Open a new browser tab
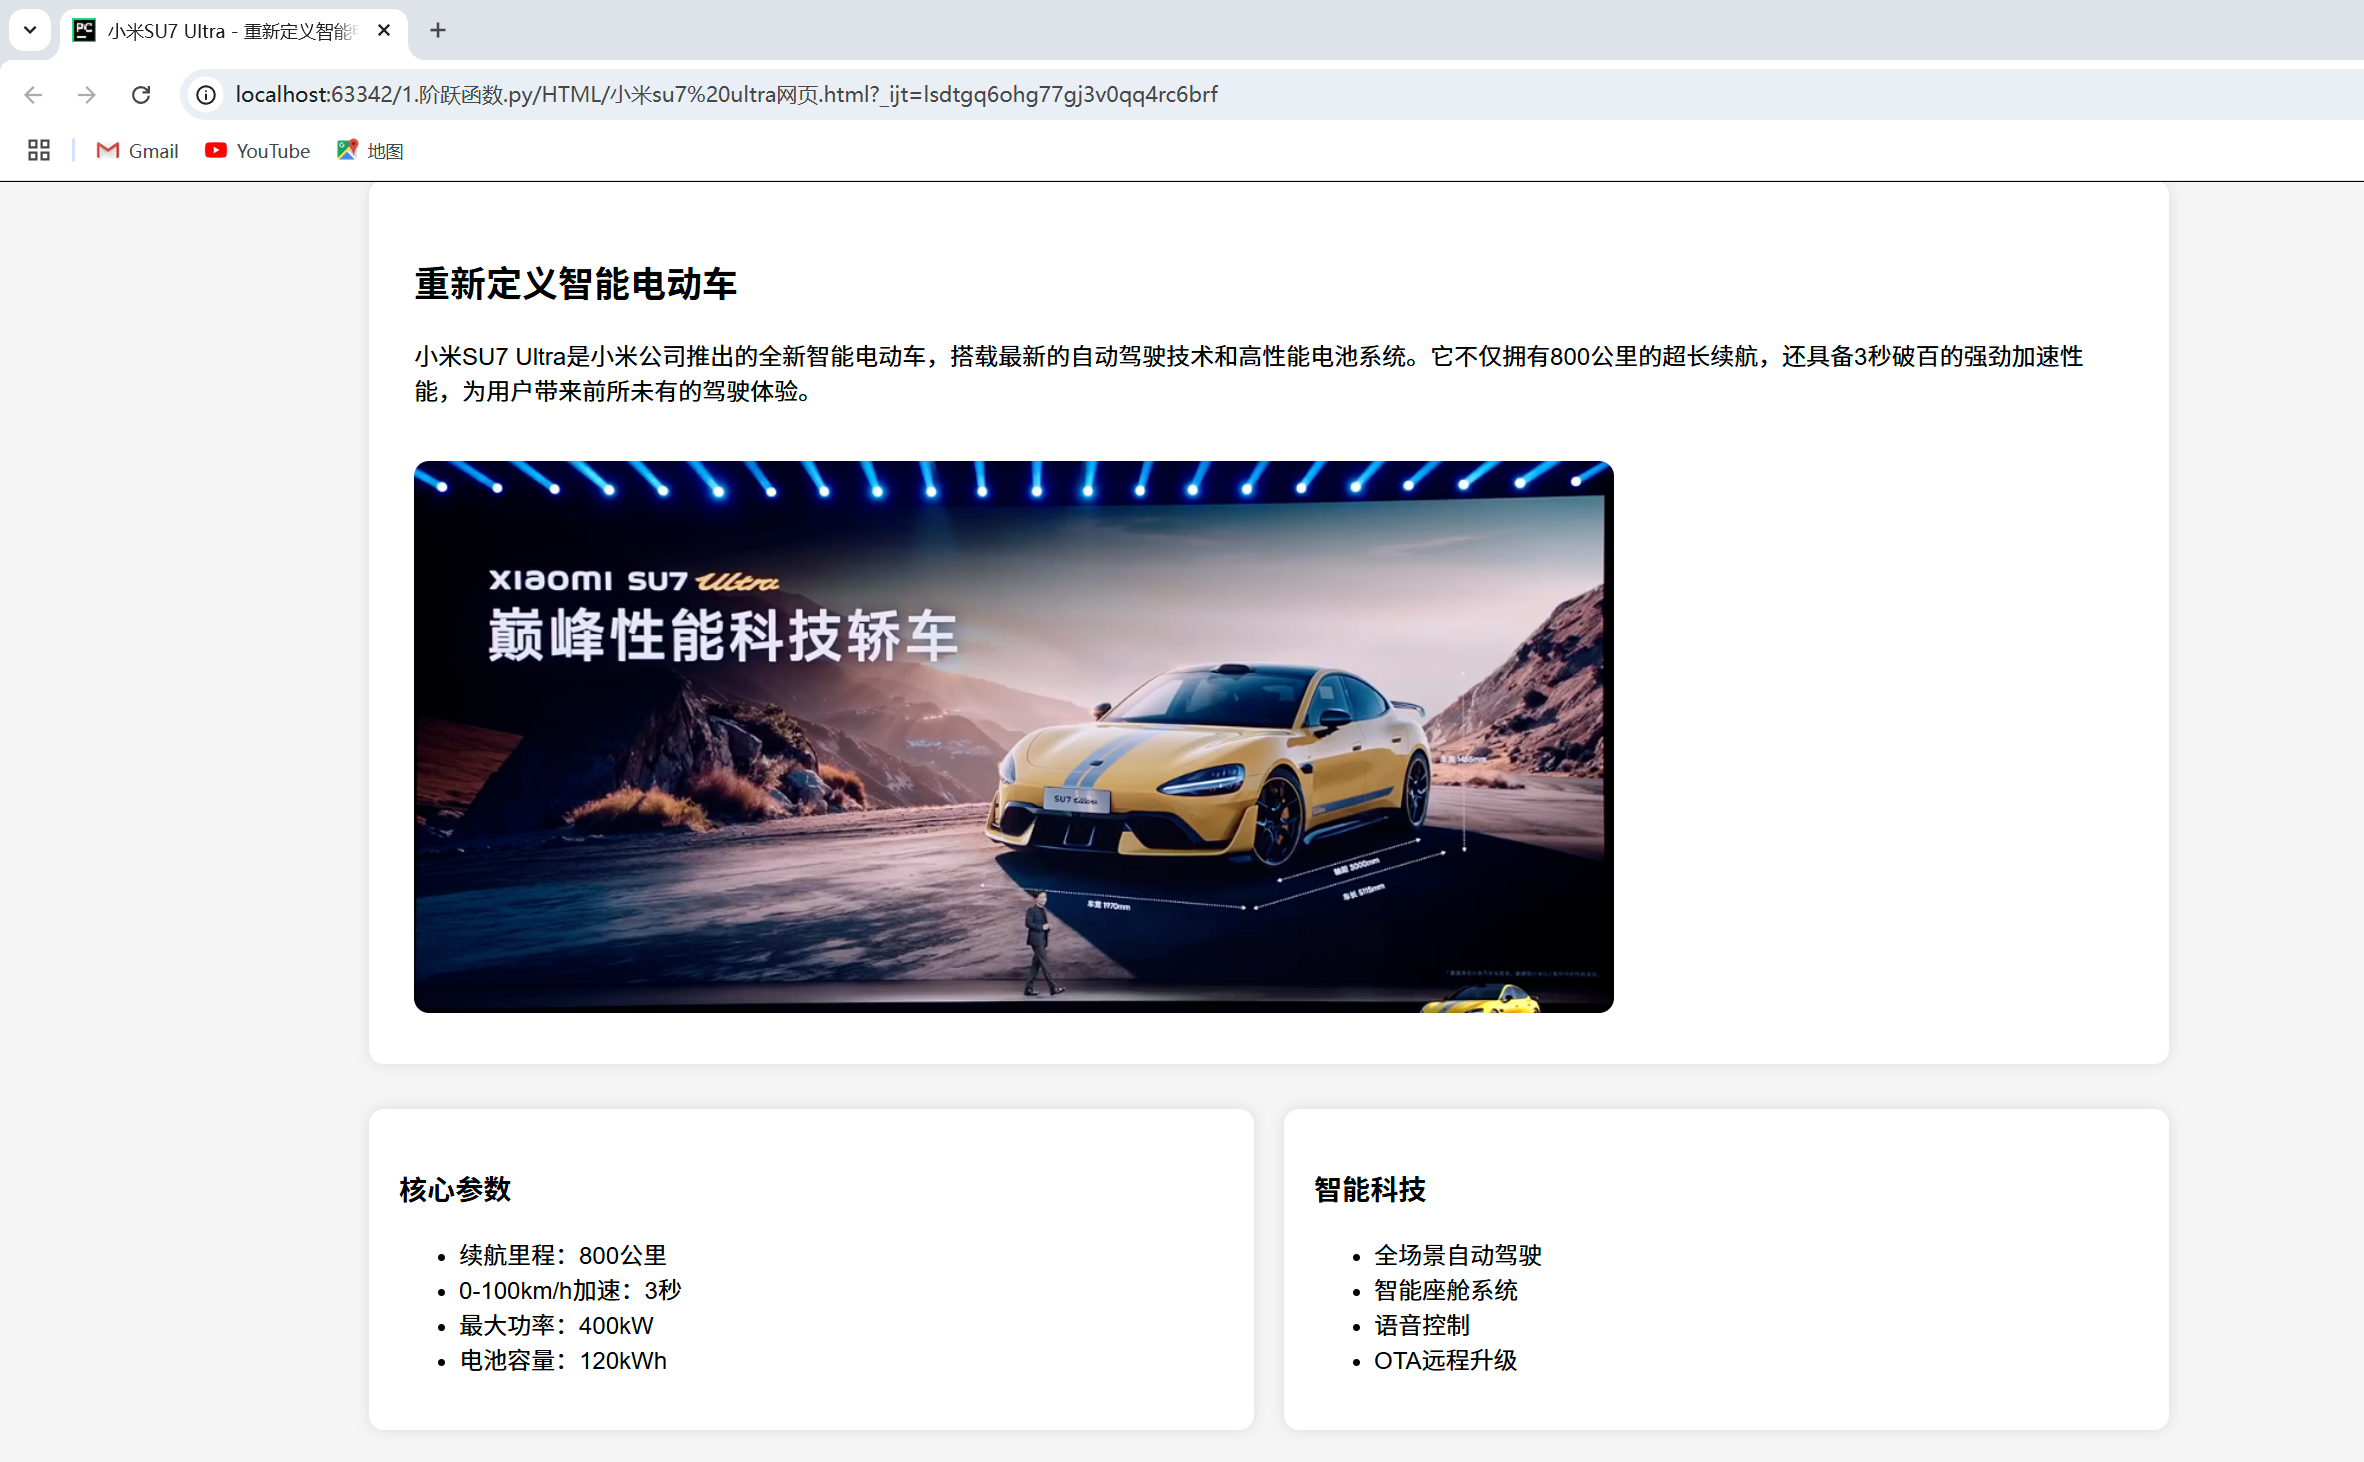This screenshot has height=1462, width=2364. [x=438, y=30]
